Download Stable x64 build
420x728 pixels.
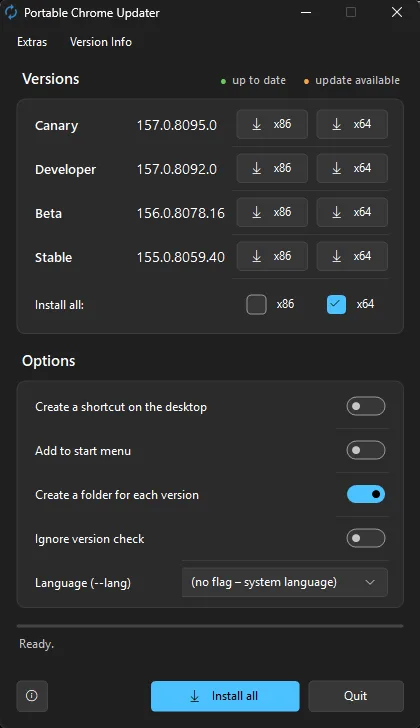point(352,256)
